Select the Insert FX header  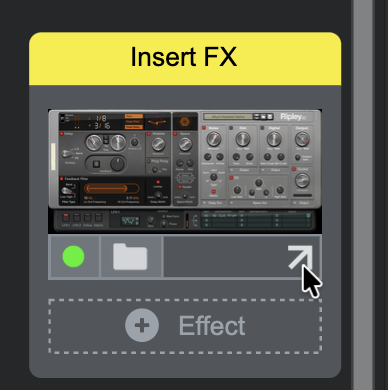coord(185,59)
